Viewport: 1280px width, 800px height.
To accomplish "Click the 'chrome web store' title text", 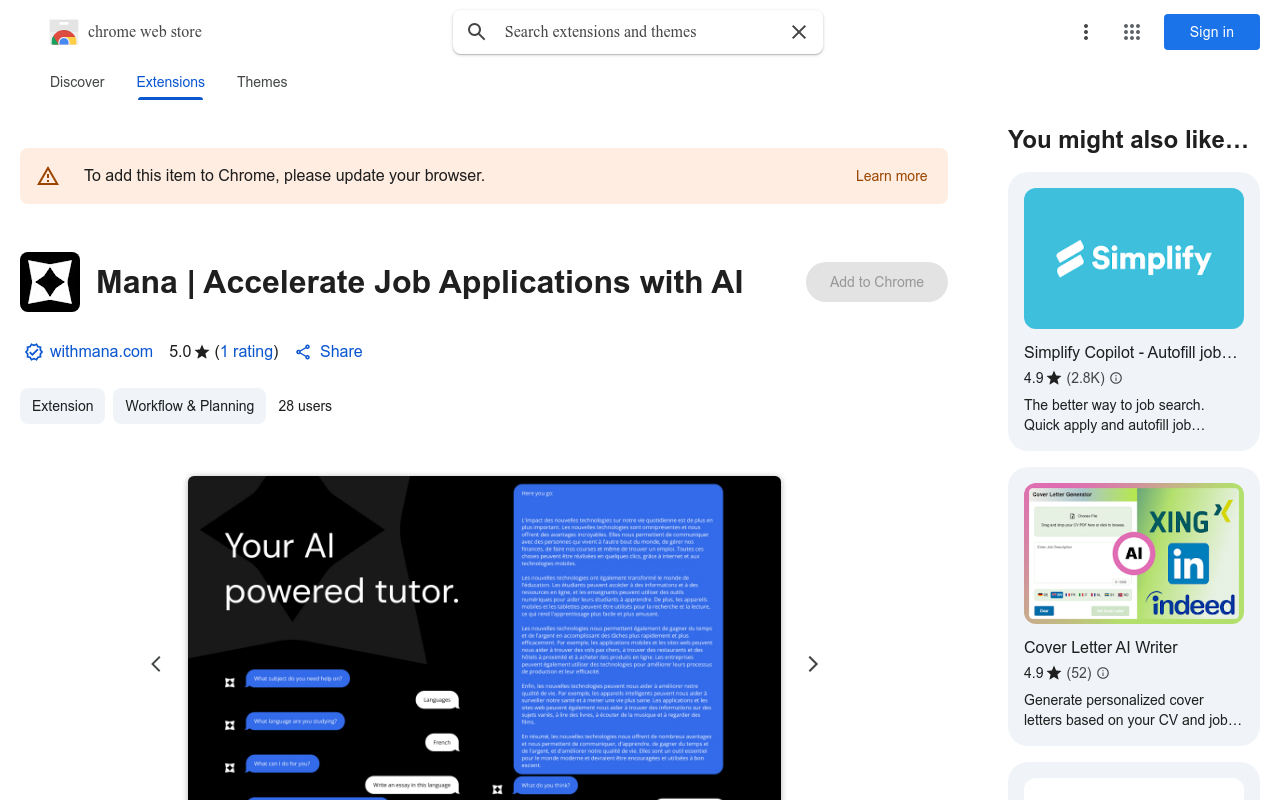I will point(145,32).
